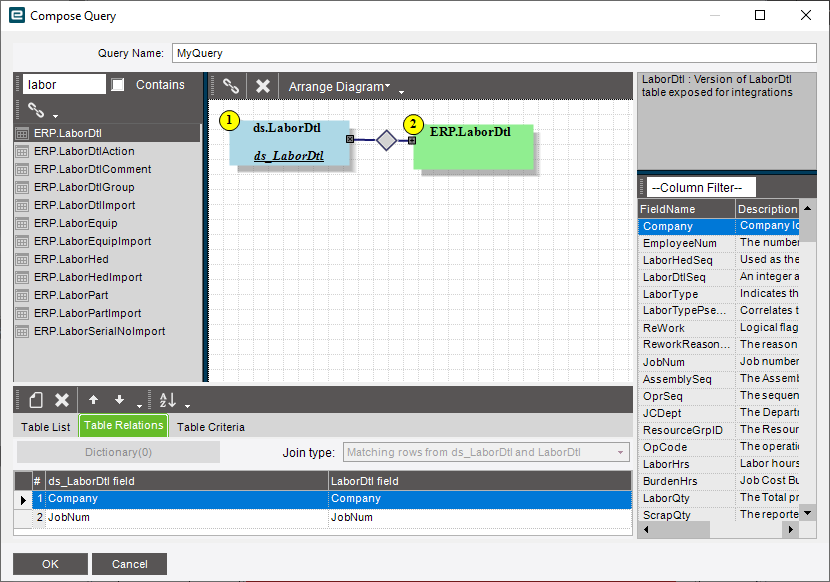Expand the dropdown arrow after move down icon

tap(139, 406)
